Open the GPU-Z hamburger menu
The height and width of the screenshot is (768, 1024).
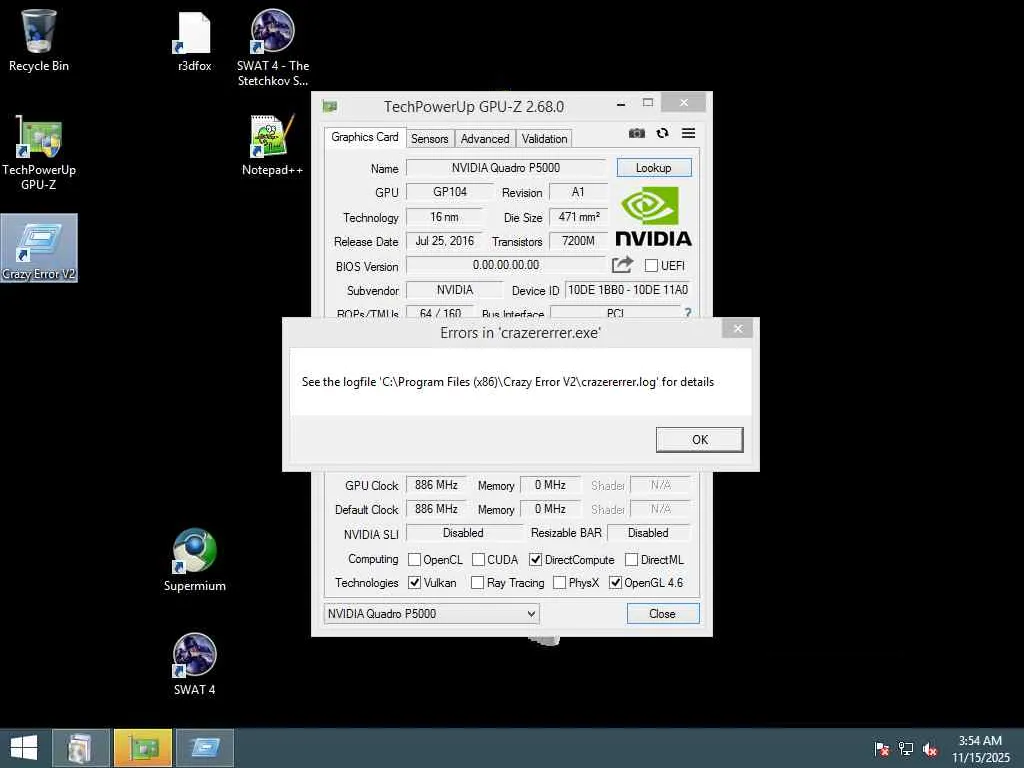tap(688, 133)
